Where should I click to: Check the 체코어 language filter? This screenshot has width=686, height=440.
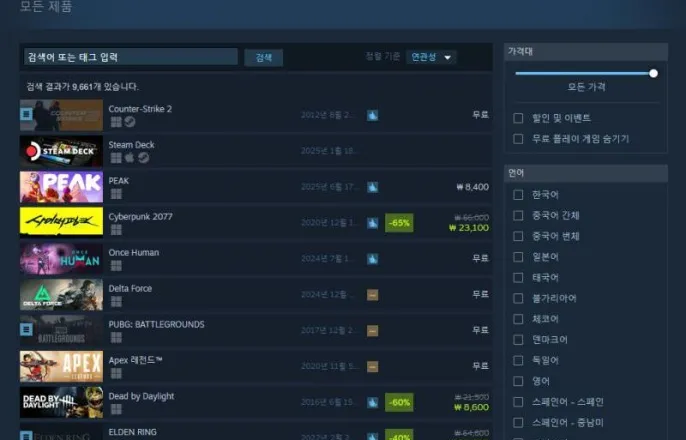tap(518, 319)
